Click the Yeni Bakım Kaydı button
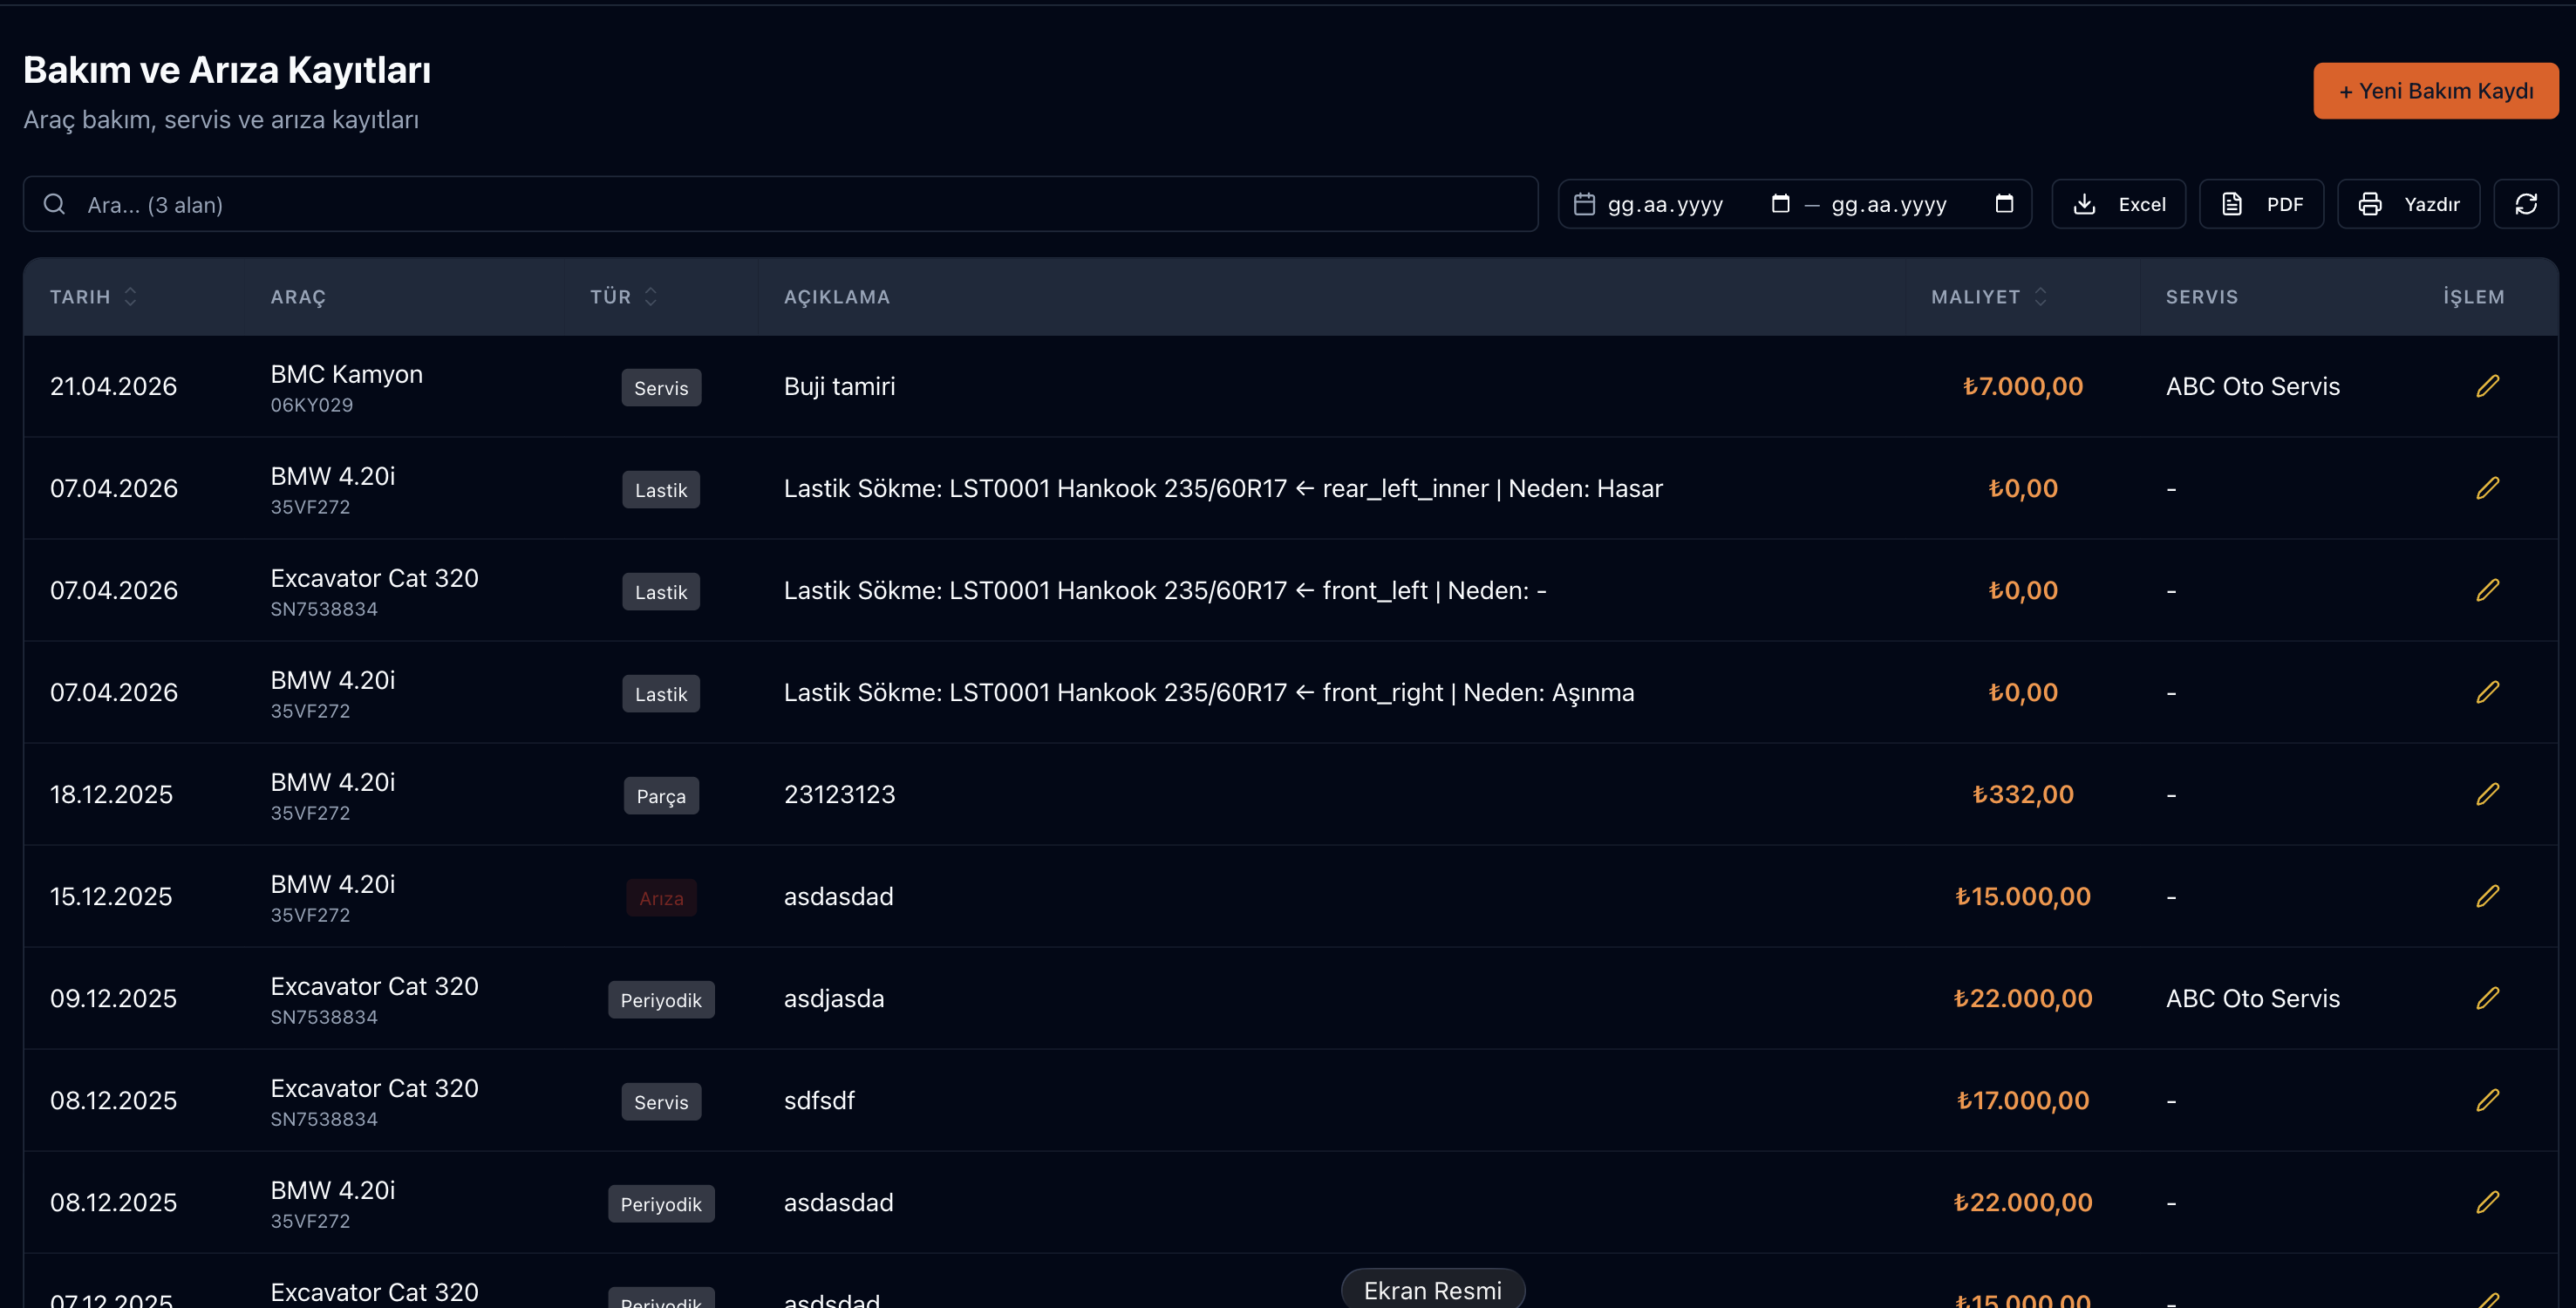This screenshot has height=1308, width=2576. [2435, 91]
